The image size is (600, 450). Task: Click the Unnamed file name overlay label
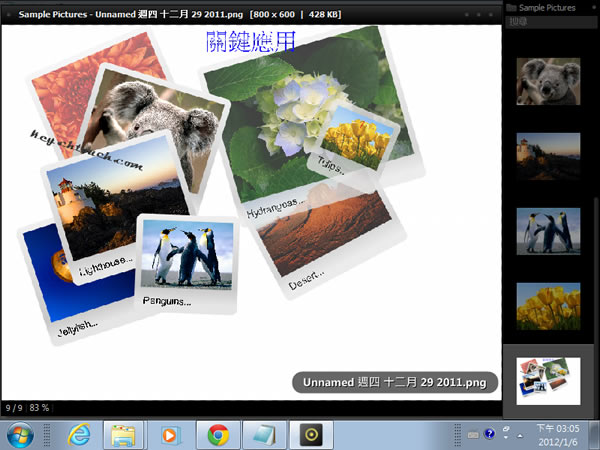point(395,382)
